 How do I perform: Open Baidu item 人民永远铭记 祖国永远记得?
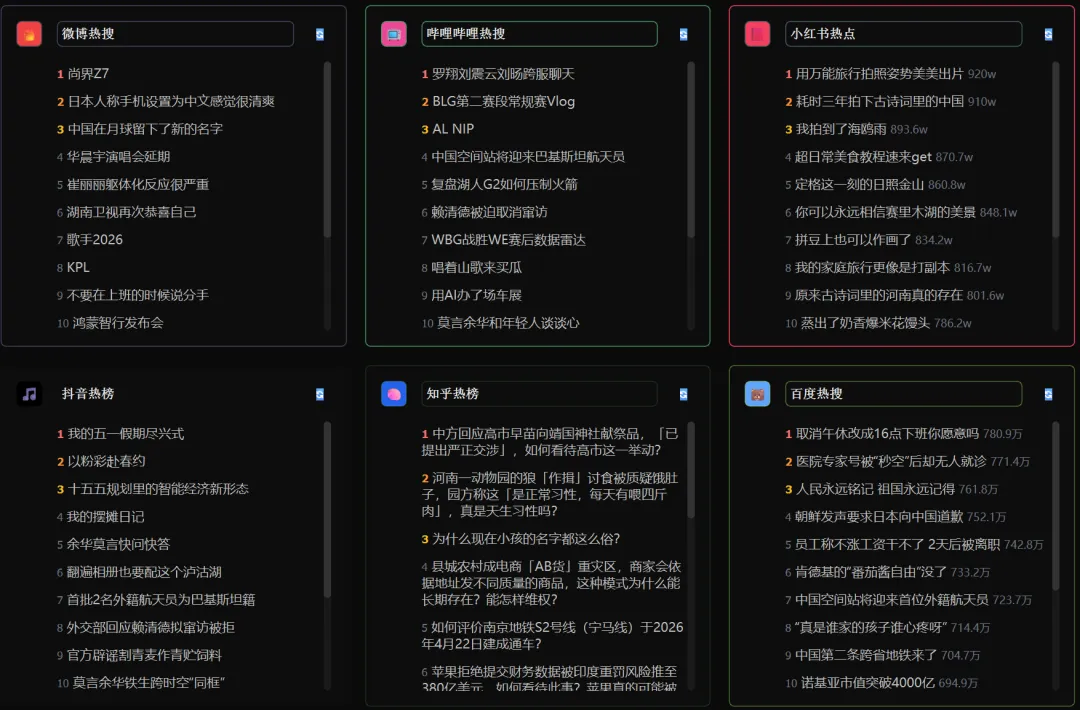875,489
